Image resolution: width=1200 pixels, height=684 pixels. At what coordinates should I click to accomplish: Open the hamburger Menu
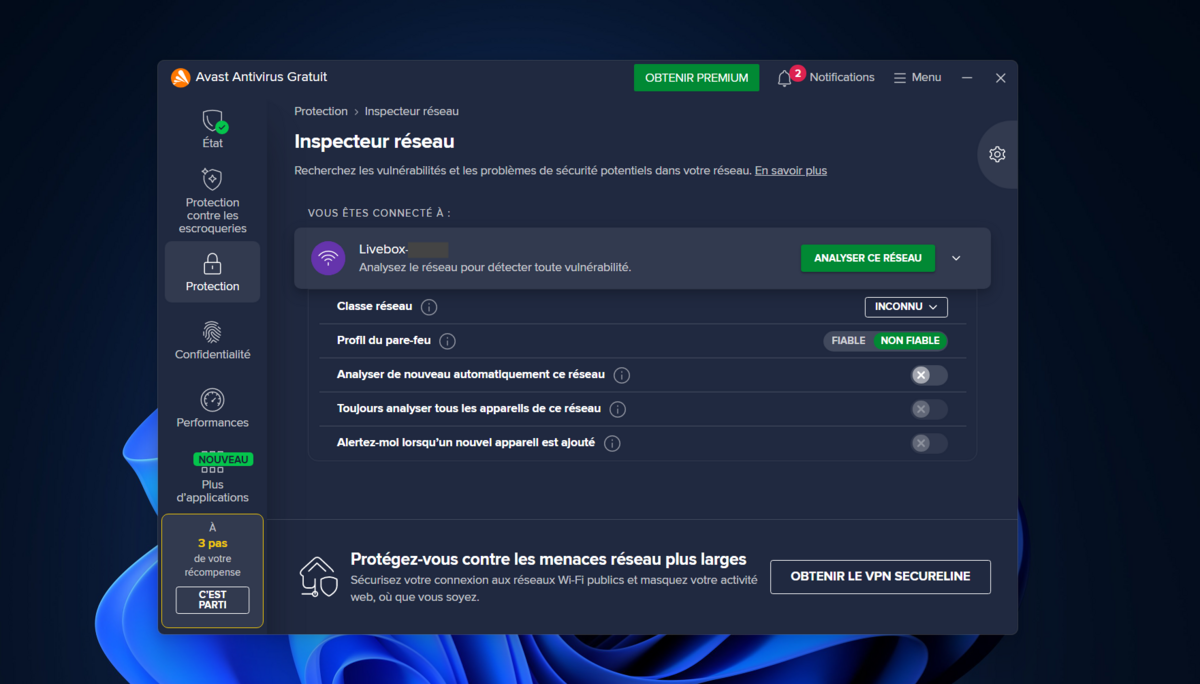(917, 77)
